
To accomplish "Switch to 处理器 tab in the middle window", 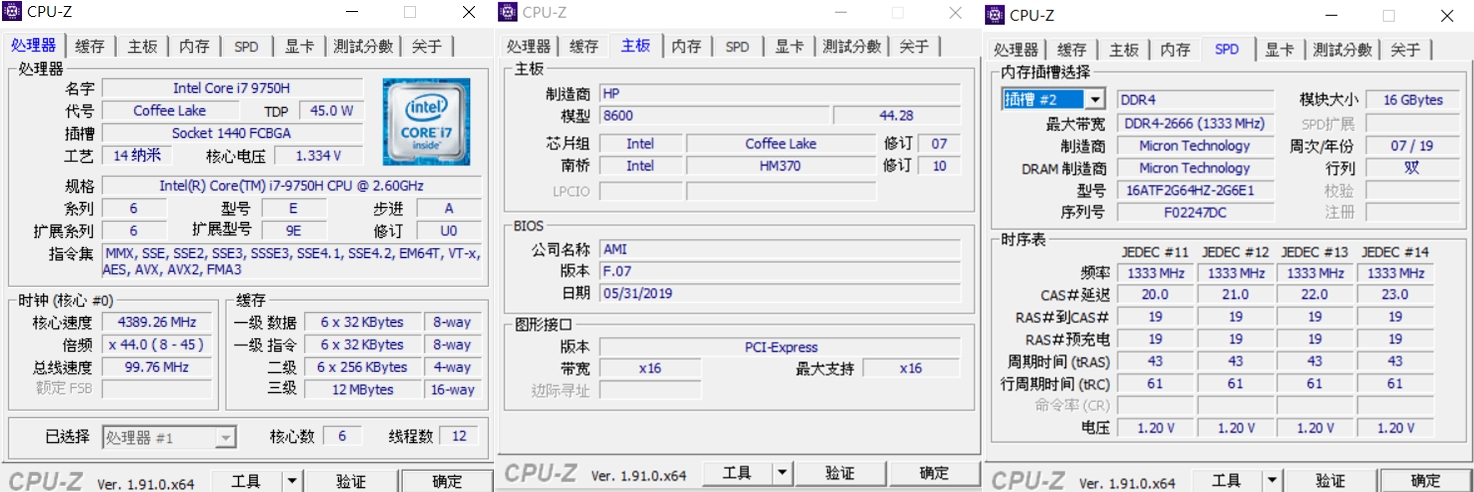I will coord(528,46).
